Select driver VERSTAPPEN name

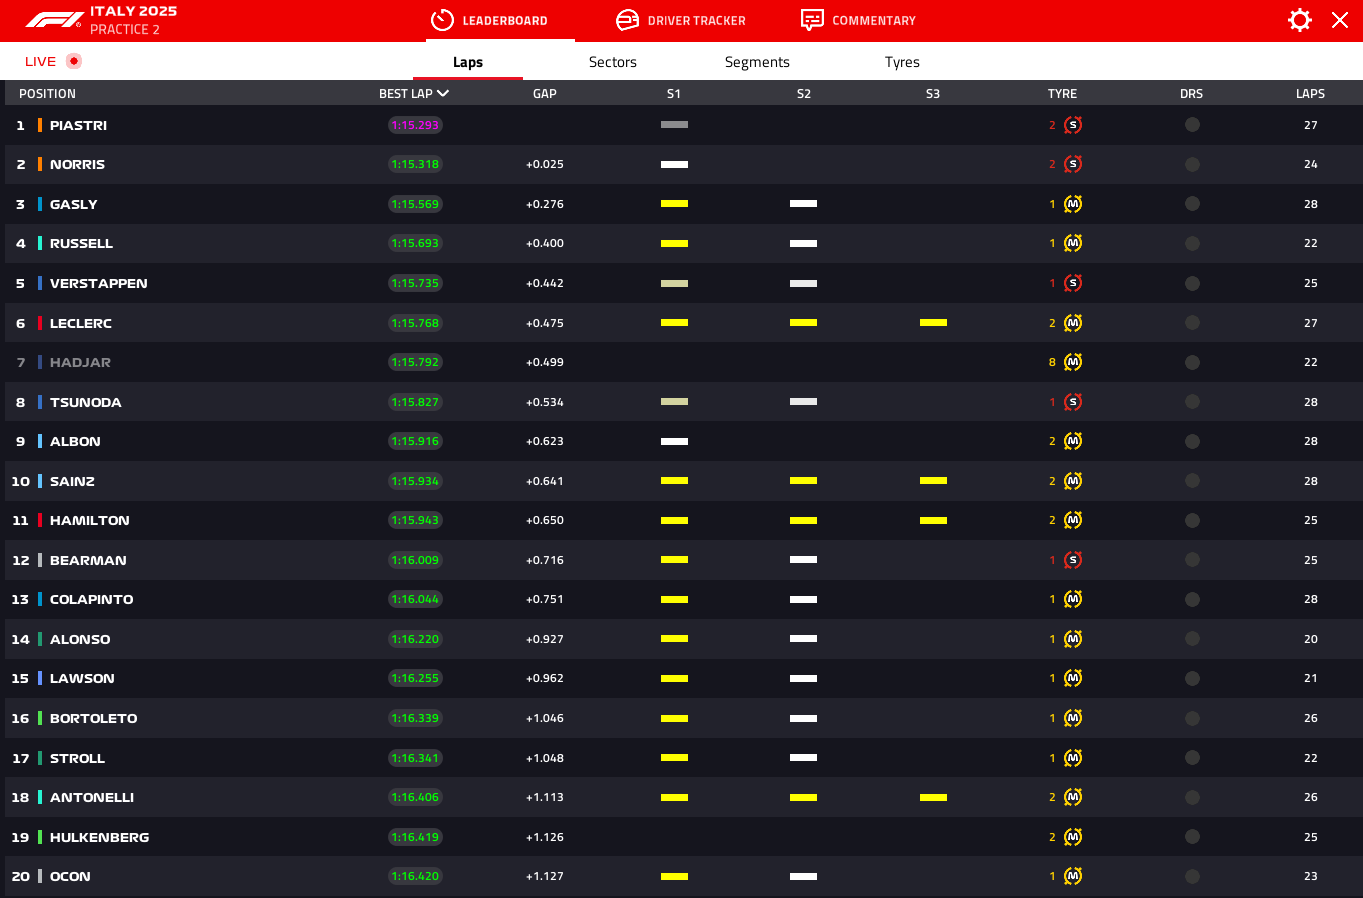[99, 283]
